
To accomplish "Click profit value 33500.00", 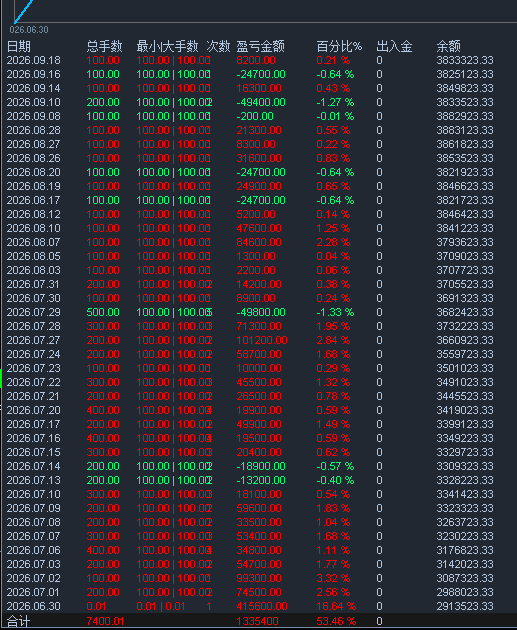I will coord(259,522).
